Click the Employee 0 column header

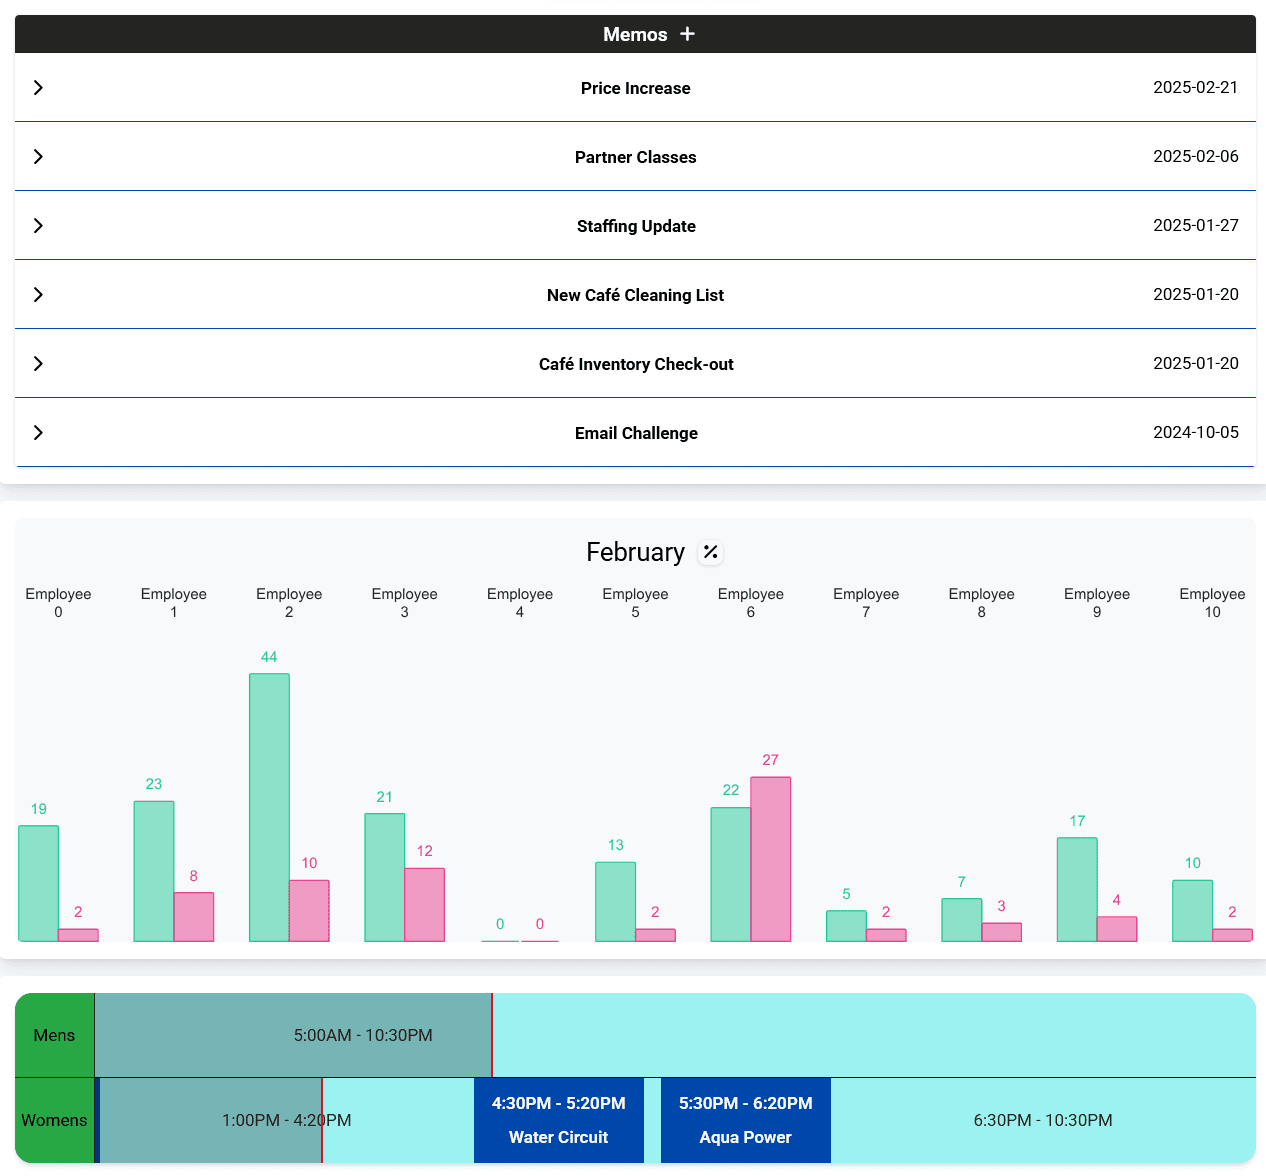pos(58,602)
